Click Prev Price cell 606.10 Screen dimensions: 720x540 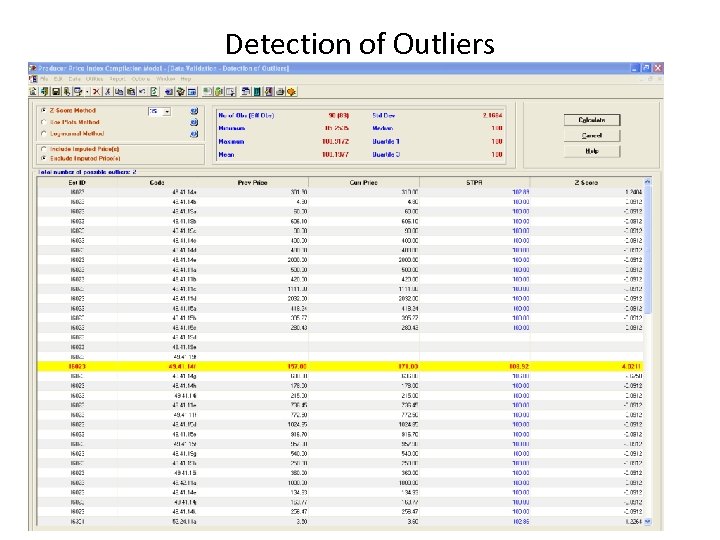(298, 221)
